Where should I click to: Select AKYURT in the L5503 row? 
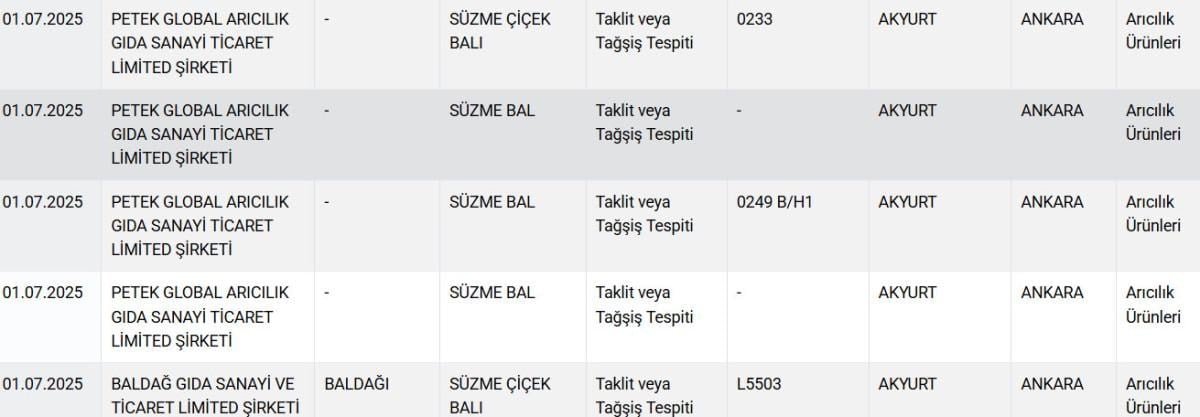(x=907, y=384)
